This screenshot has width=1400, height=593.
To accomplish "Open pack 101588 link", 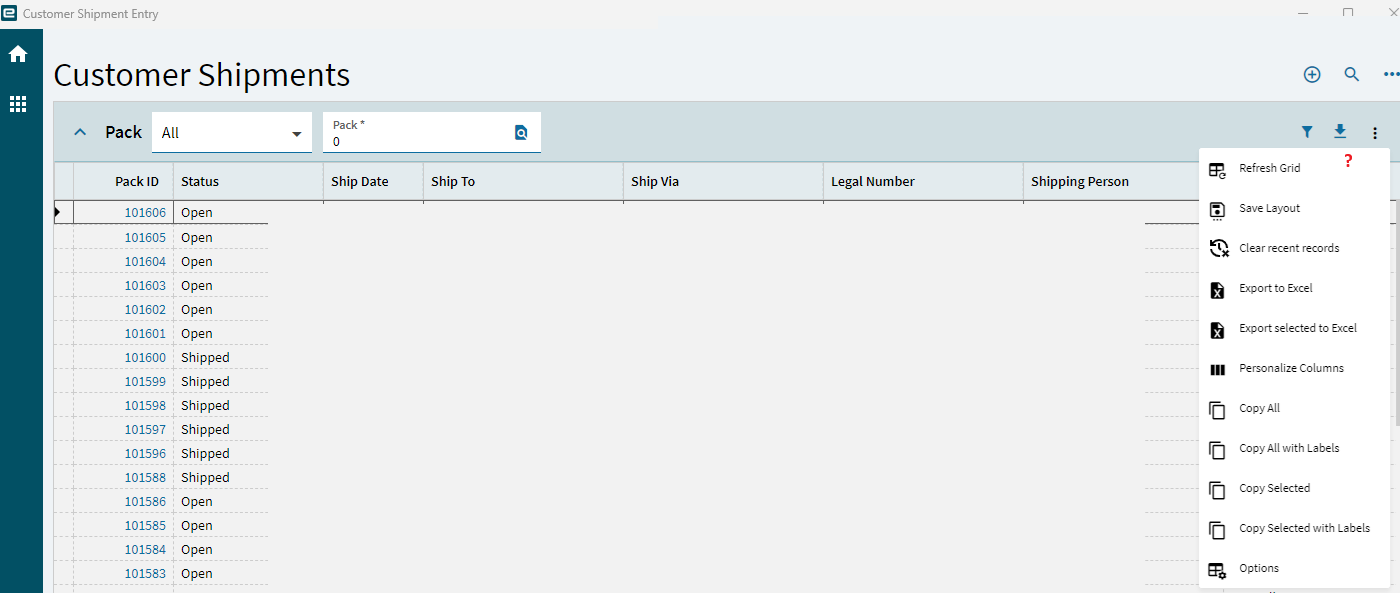I will coord(145,477).
